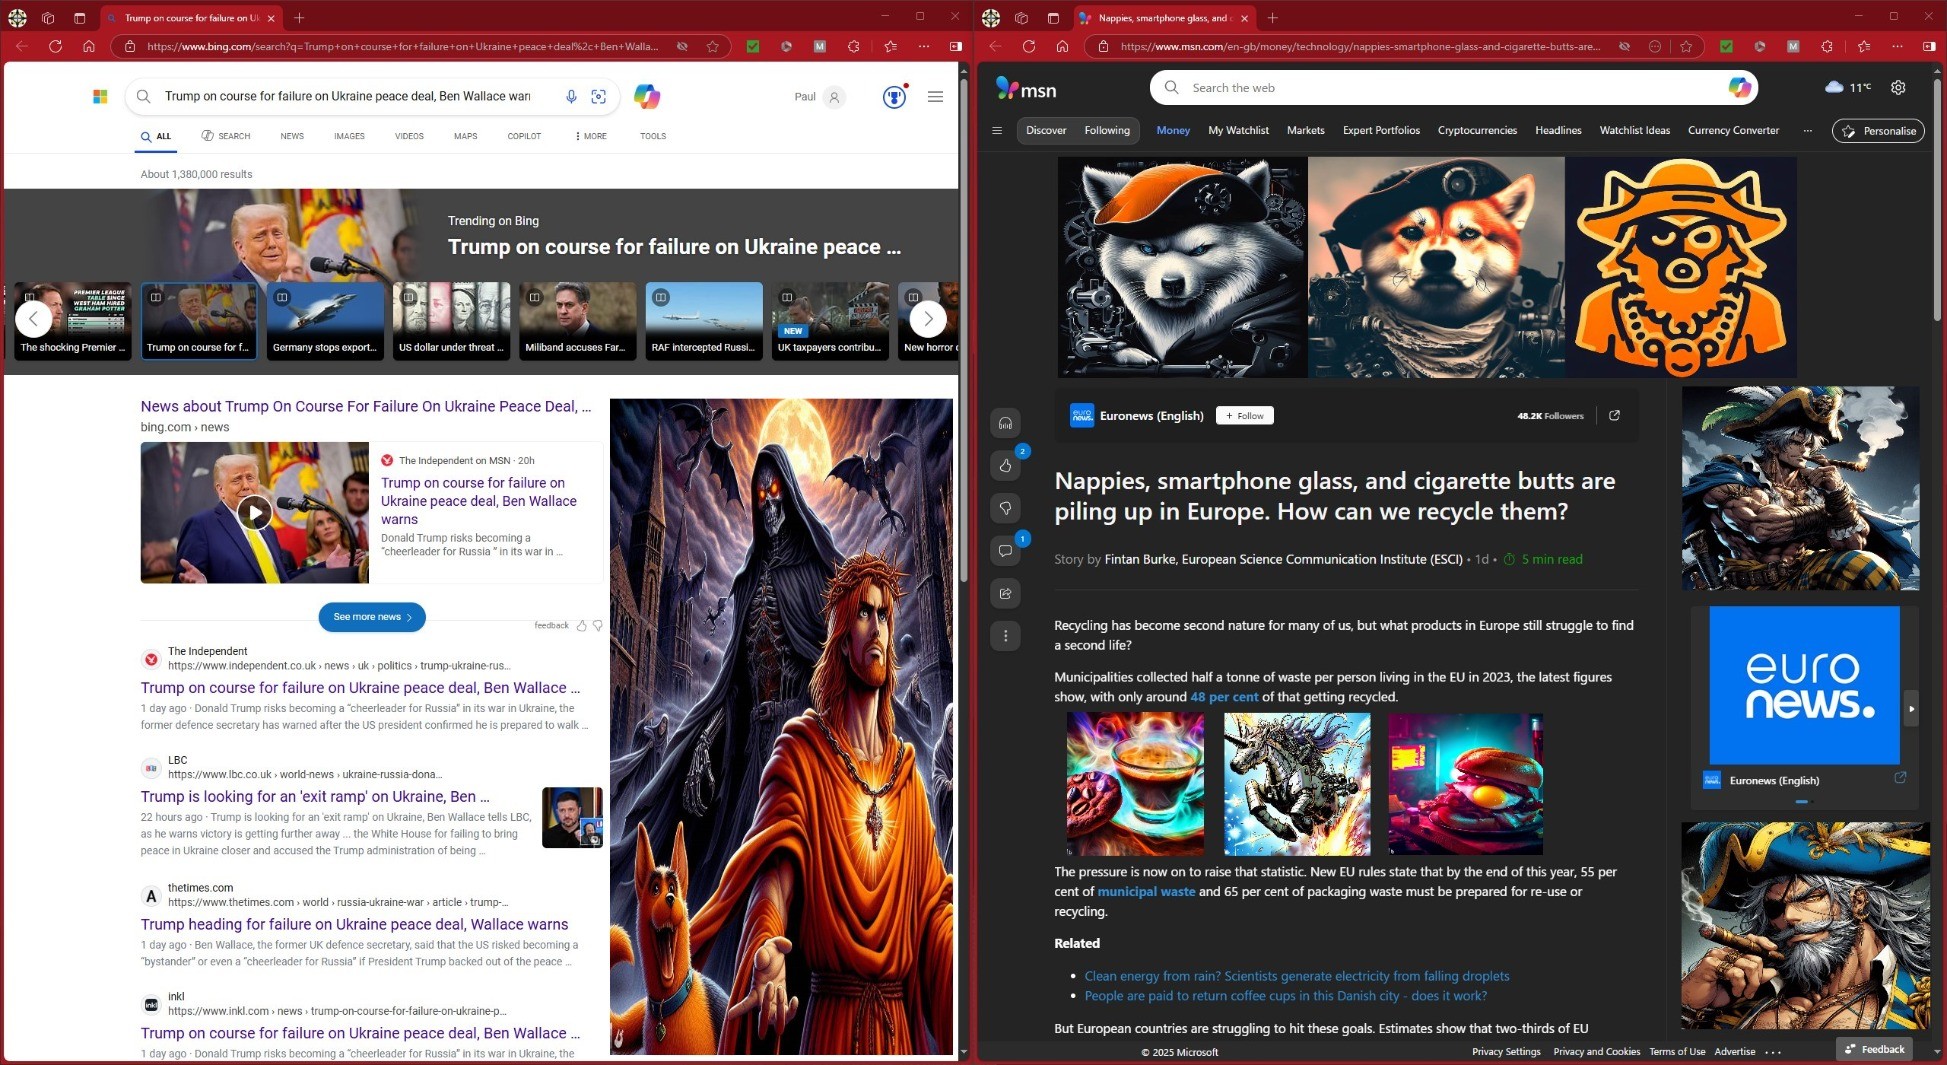Screen dimensions: 1947x1065
Task: Click the MSN settings gear icon
Action: [x=1898, y=88]
